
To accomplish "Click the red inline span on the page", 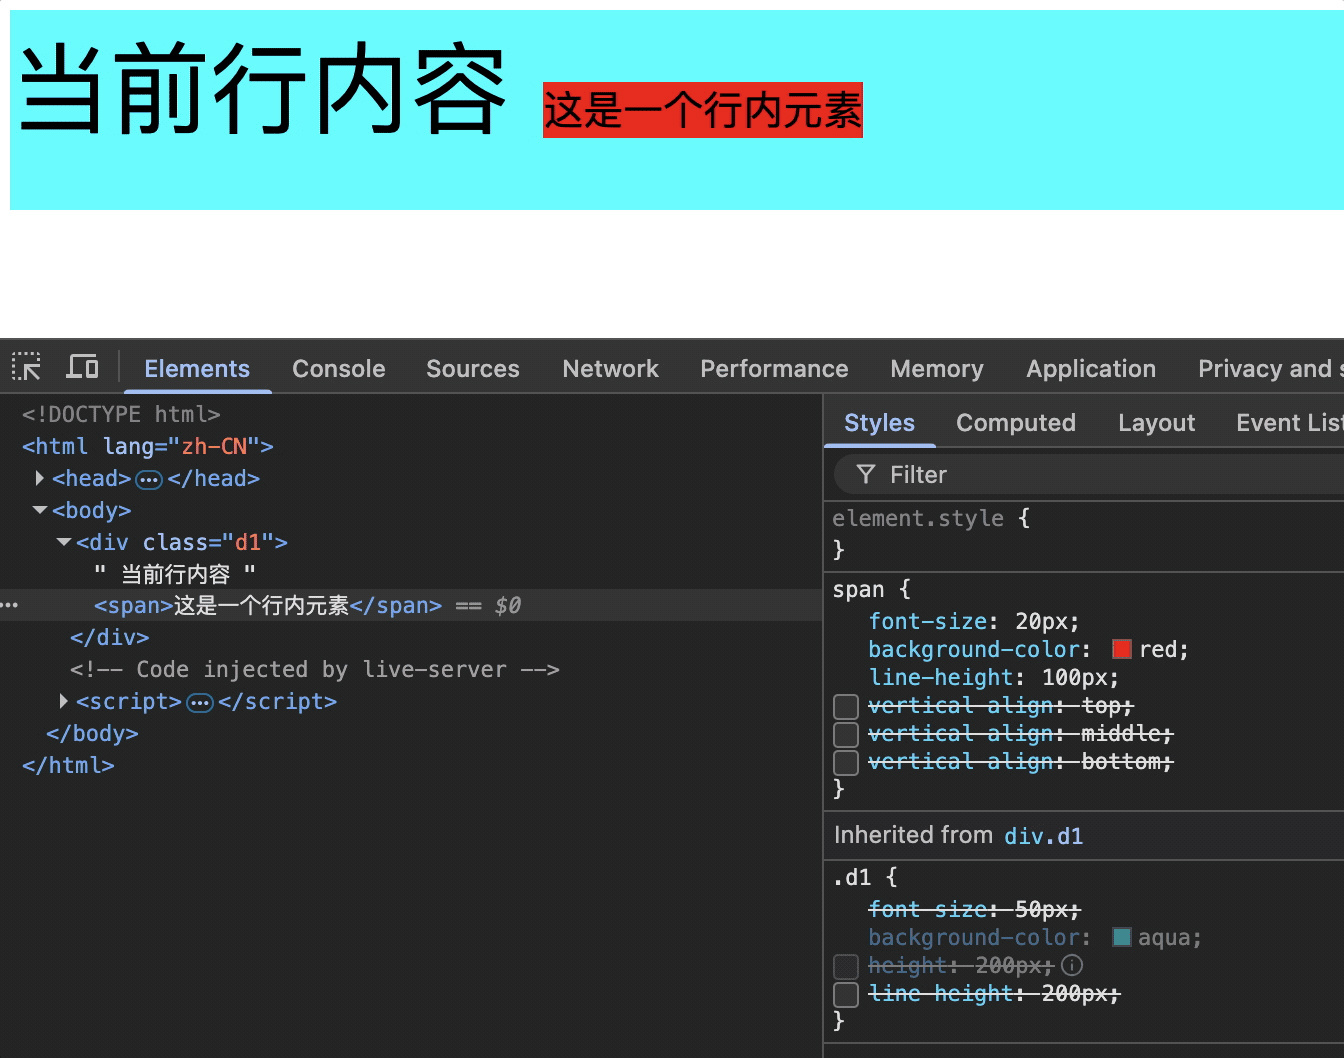I will tap(702, 110).
